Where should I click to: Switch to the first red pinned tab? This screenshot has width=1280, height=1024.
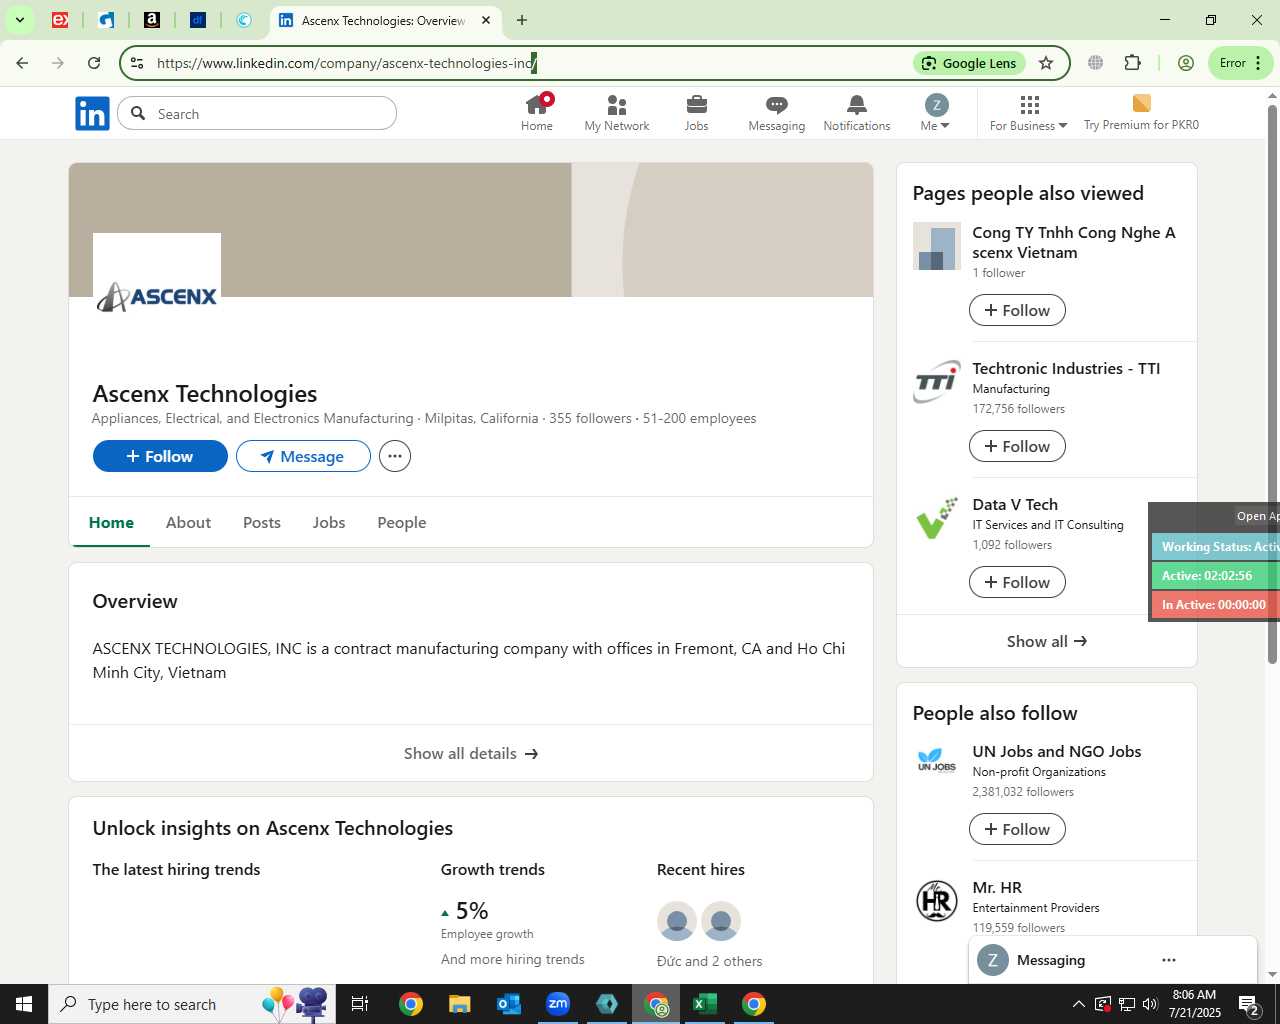click(x=60, y=20)
